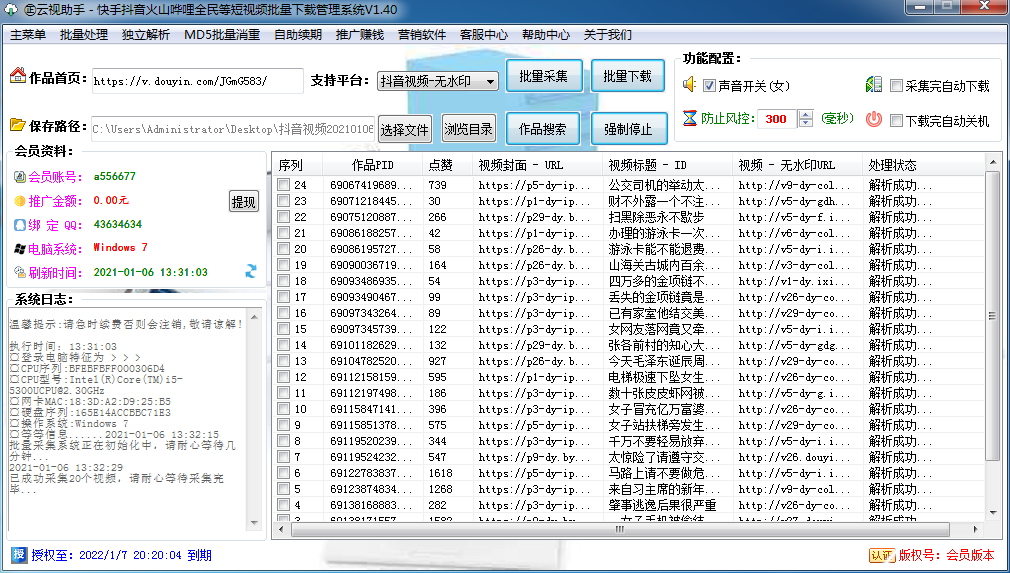Select the row titled 扫黑除恶永不歇步
Image resolution: width=1010 pixels, height=573 pixels.
tap(631, 217)
